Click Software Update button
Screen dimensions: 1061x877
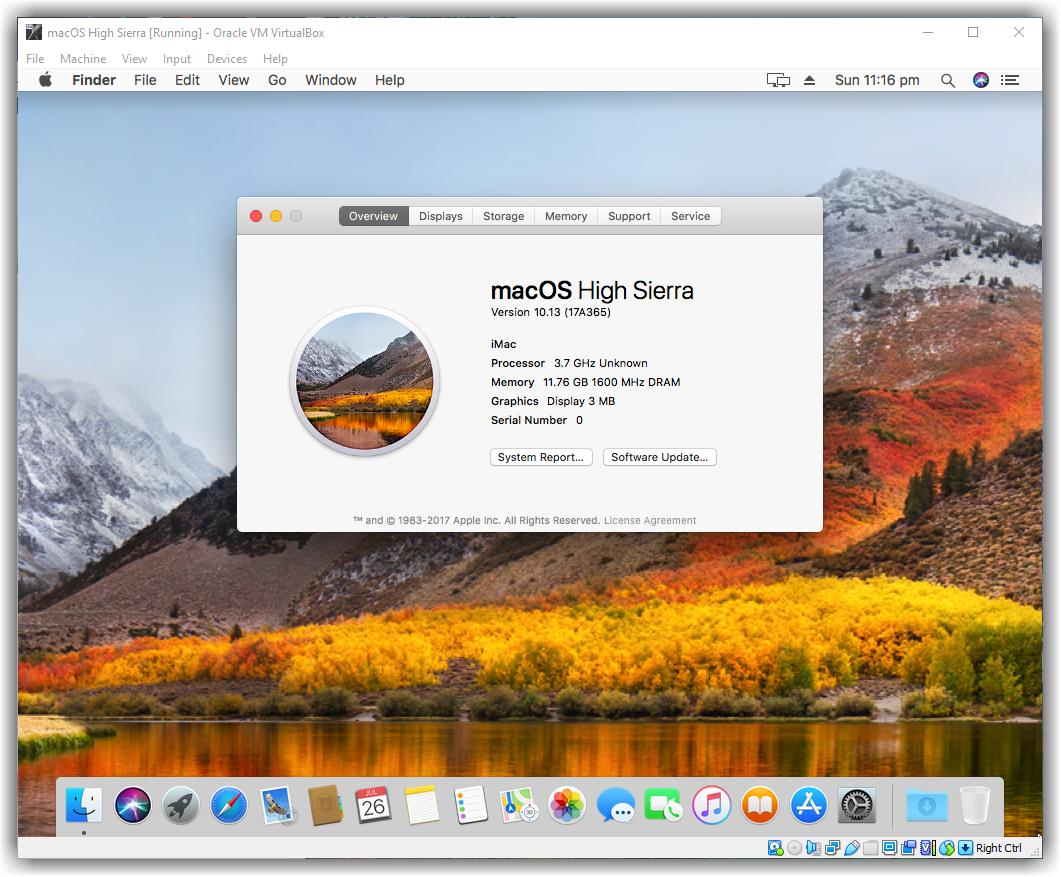point(660,457)
